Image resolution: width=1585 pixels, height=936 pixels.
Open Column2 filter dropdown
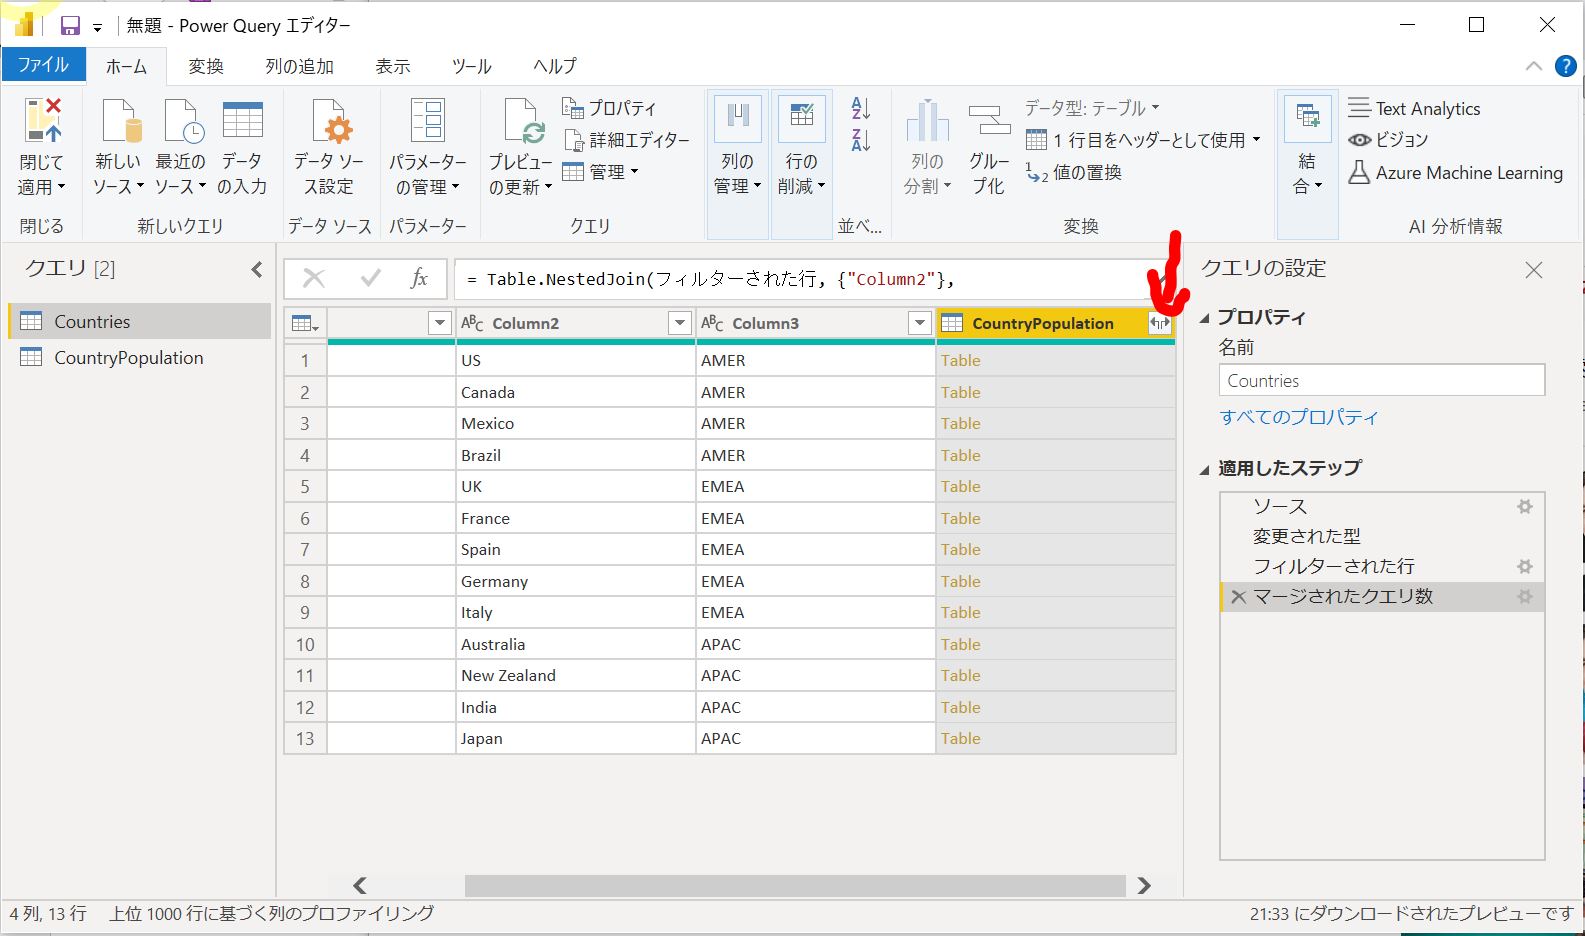click(680, 323)
